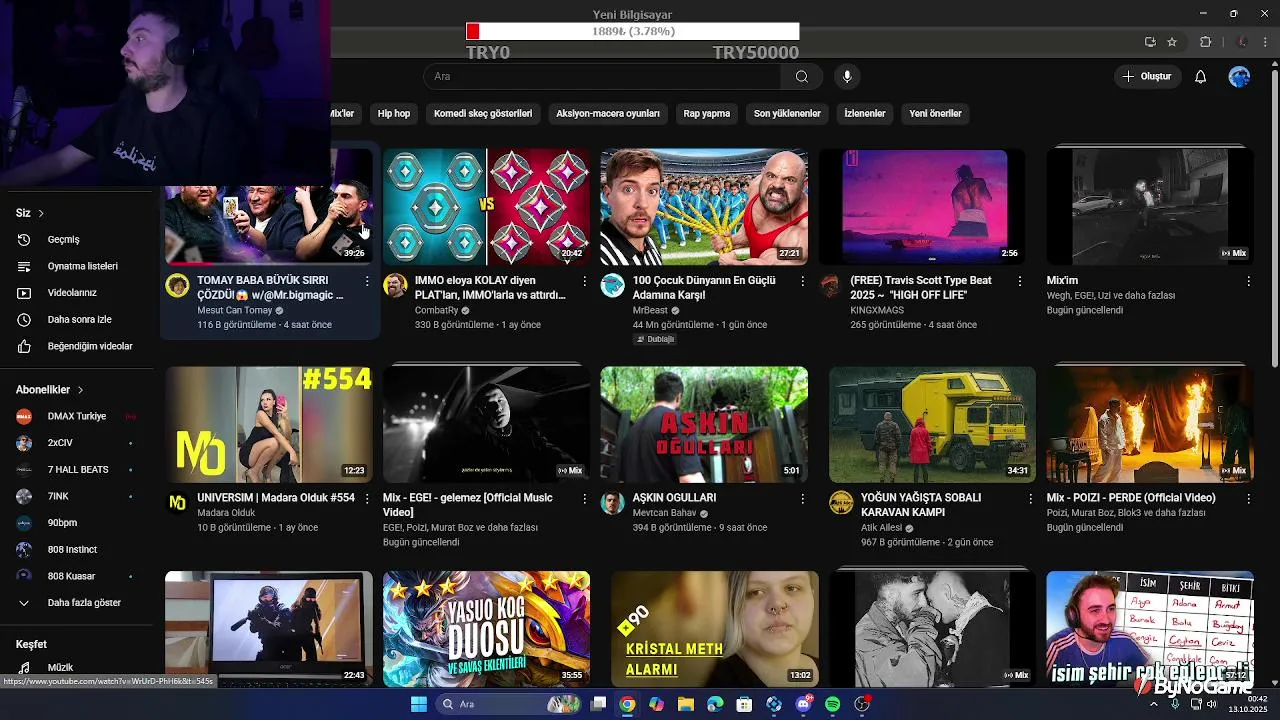
Task: Select the İzlenenler chip
Action: 865,114
